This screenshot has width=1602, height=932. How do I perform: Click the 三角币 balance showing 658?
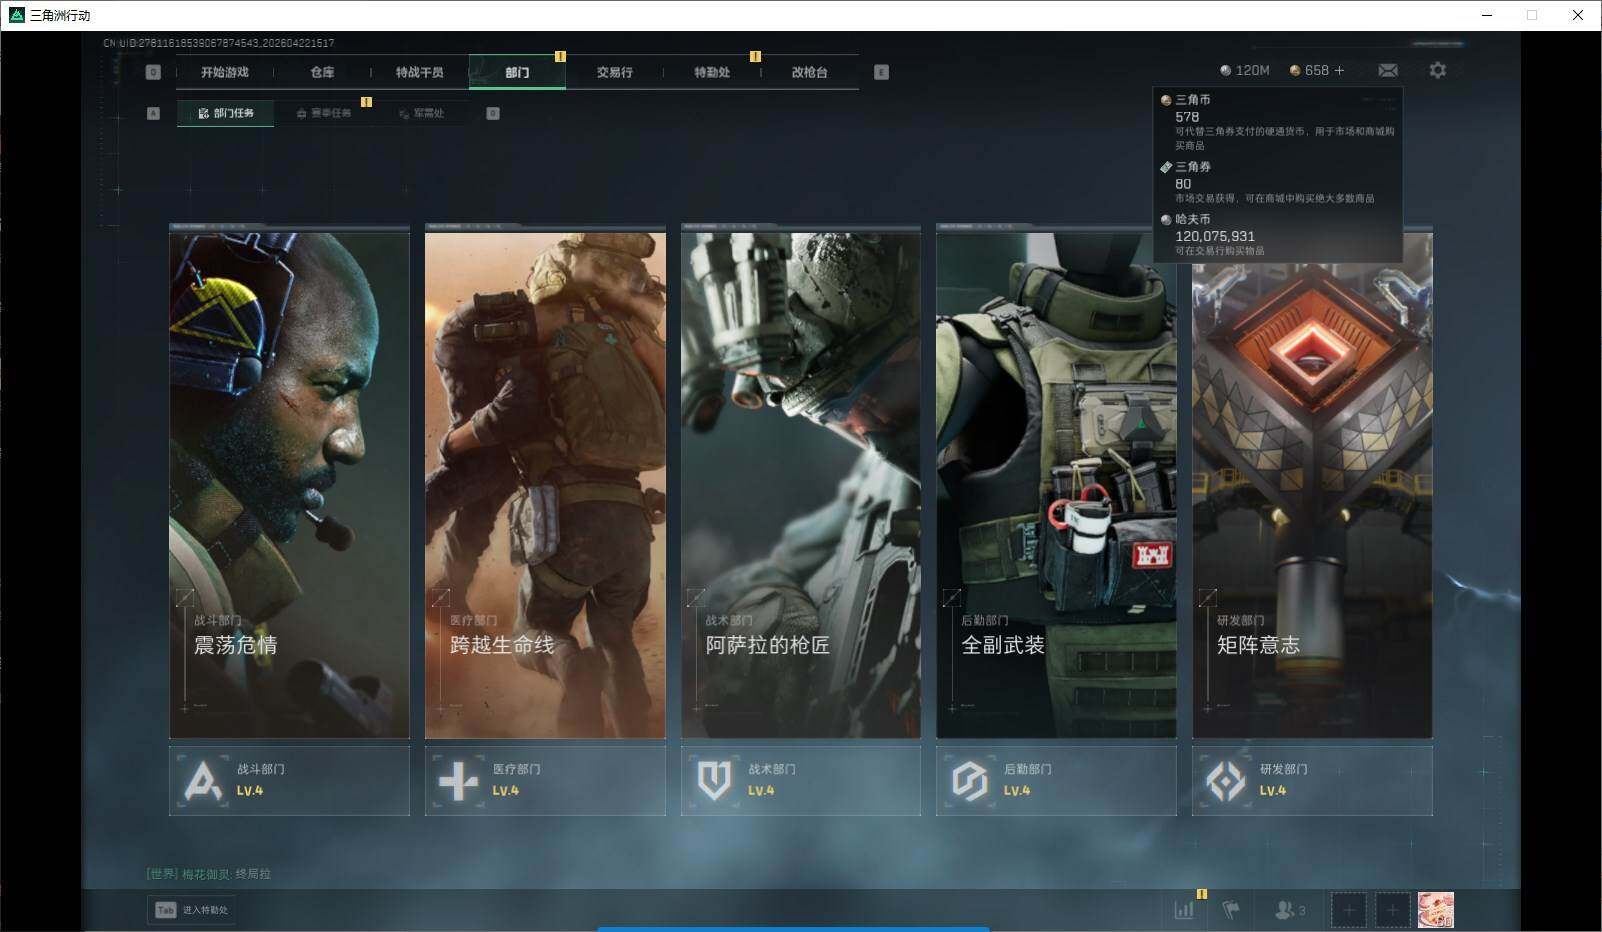[1309, 70]
